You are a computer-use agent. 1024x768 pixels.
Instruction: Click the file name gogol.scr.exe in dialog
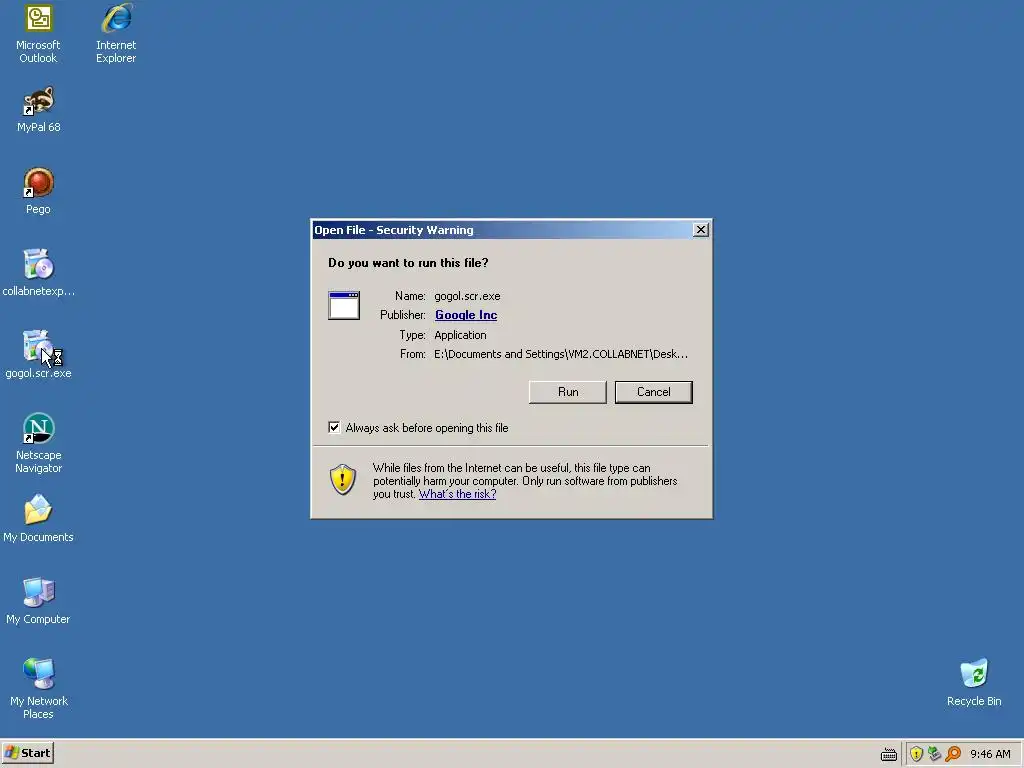click(x=467, y=296)
